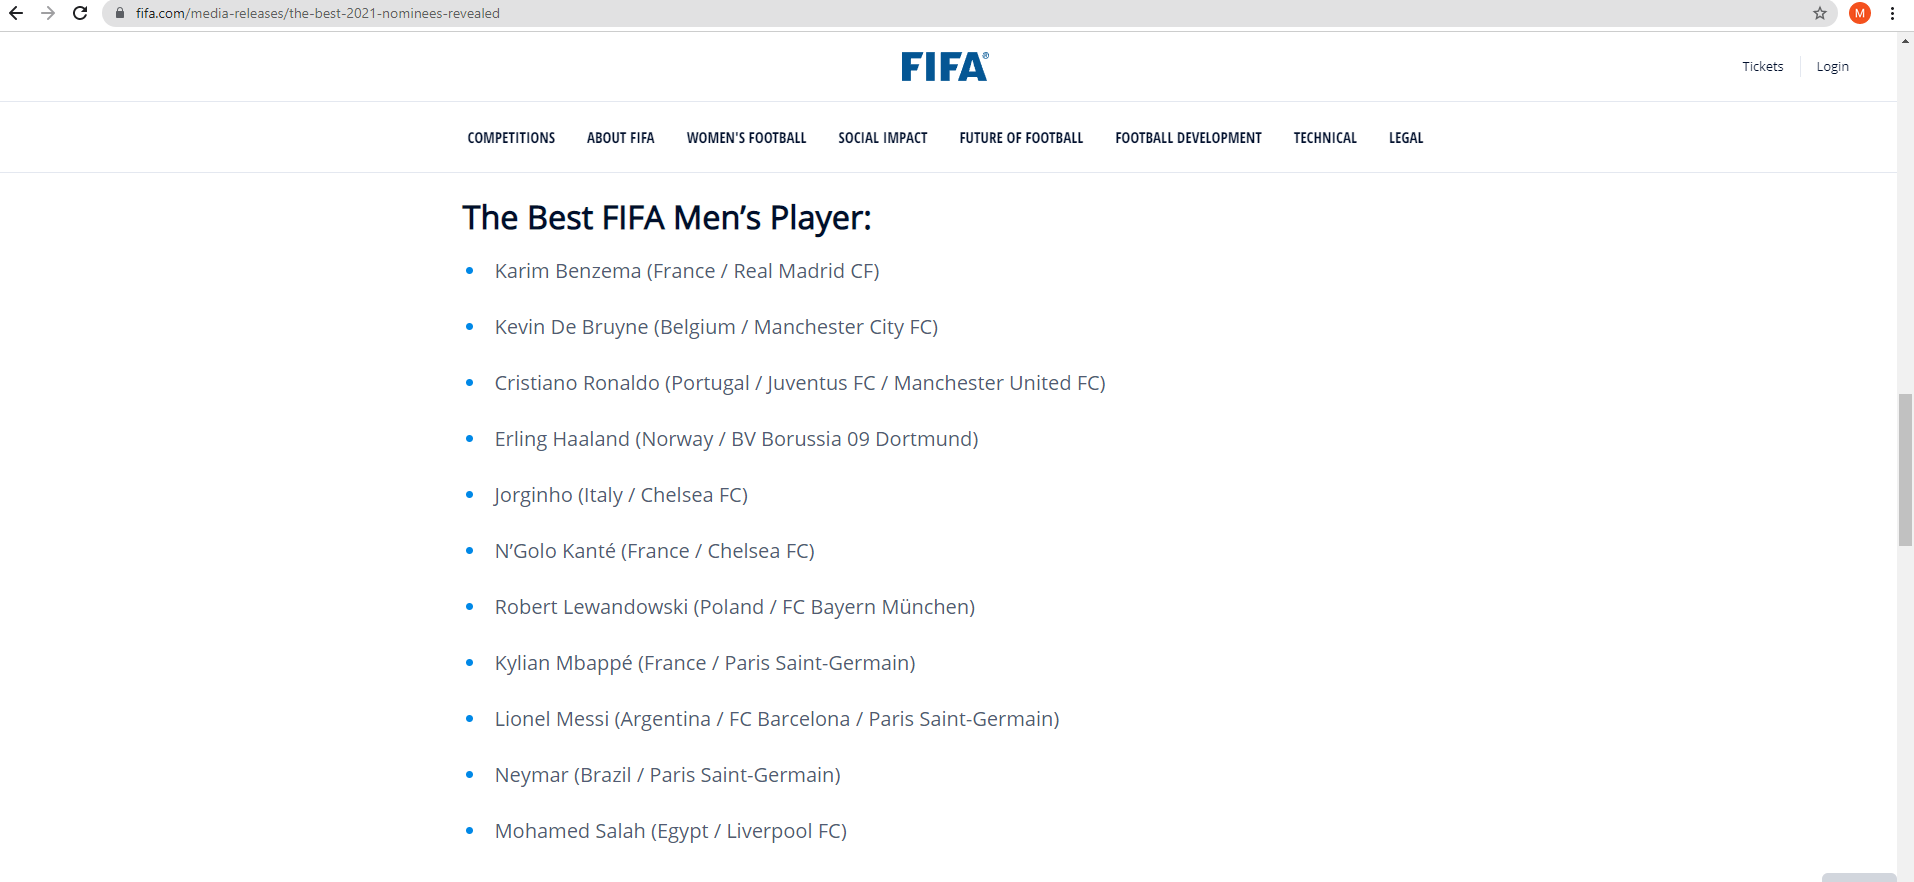Open Future of Football menu
Screen dimensions: 1914x882
click(1021, 138)
